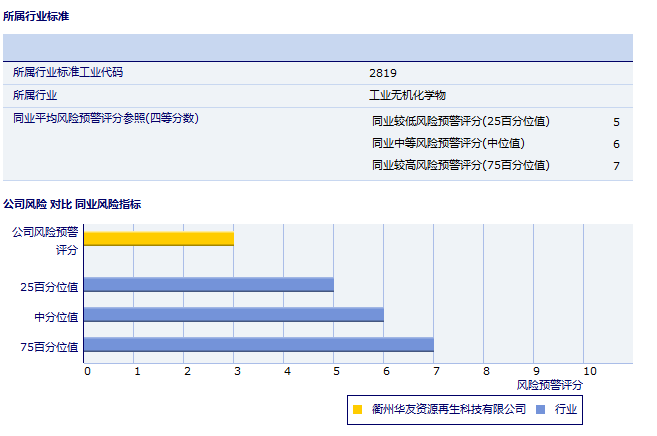The width and height of the screenshot is (657, 436).
Task: Click the blue 75百分位值 bar
Action: [x=259, y=346]
